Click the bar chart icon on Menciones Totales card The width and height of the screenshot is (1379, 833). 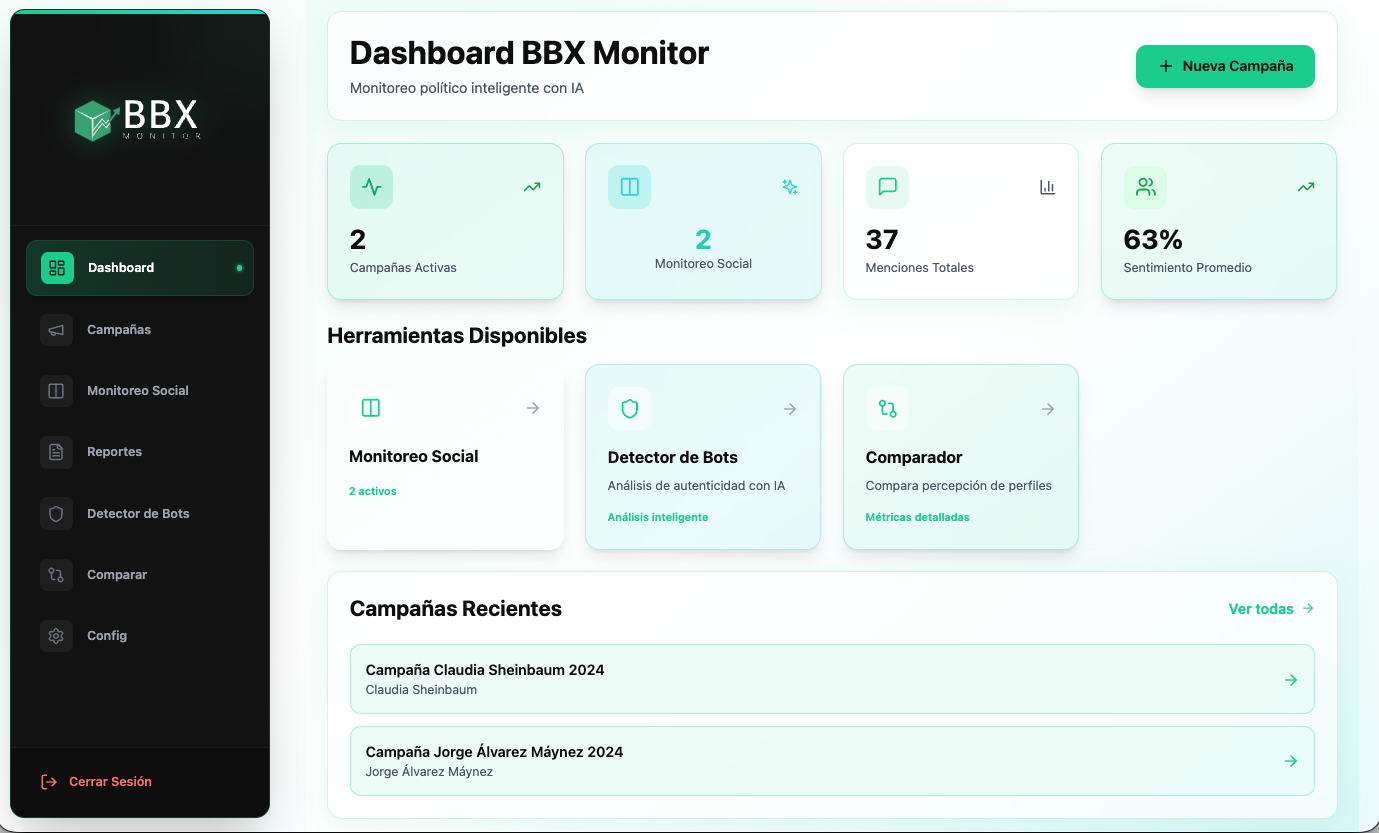point(1047,187)
